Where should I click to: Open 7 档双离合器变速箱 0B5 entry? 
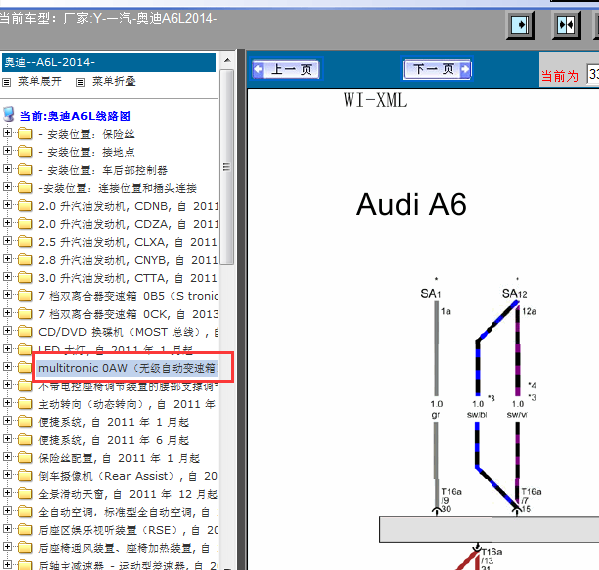pos(128,296)
